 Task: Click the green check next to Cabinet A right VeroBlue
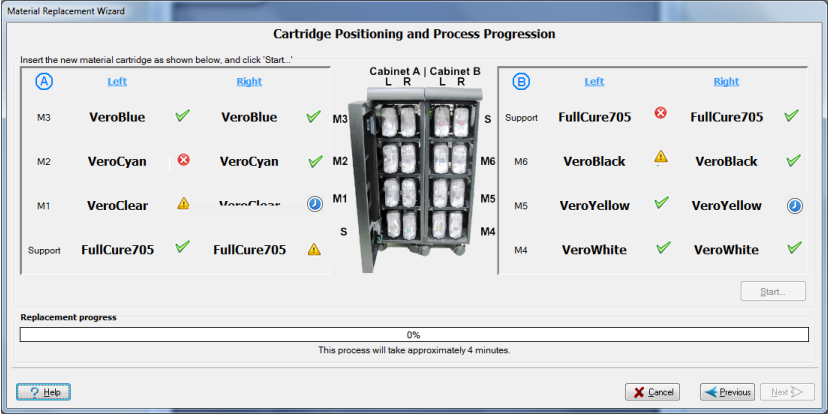[x=314, y=116]
